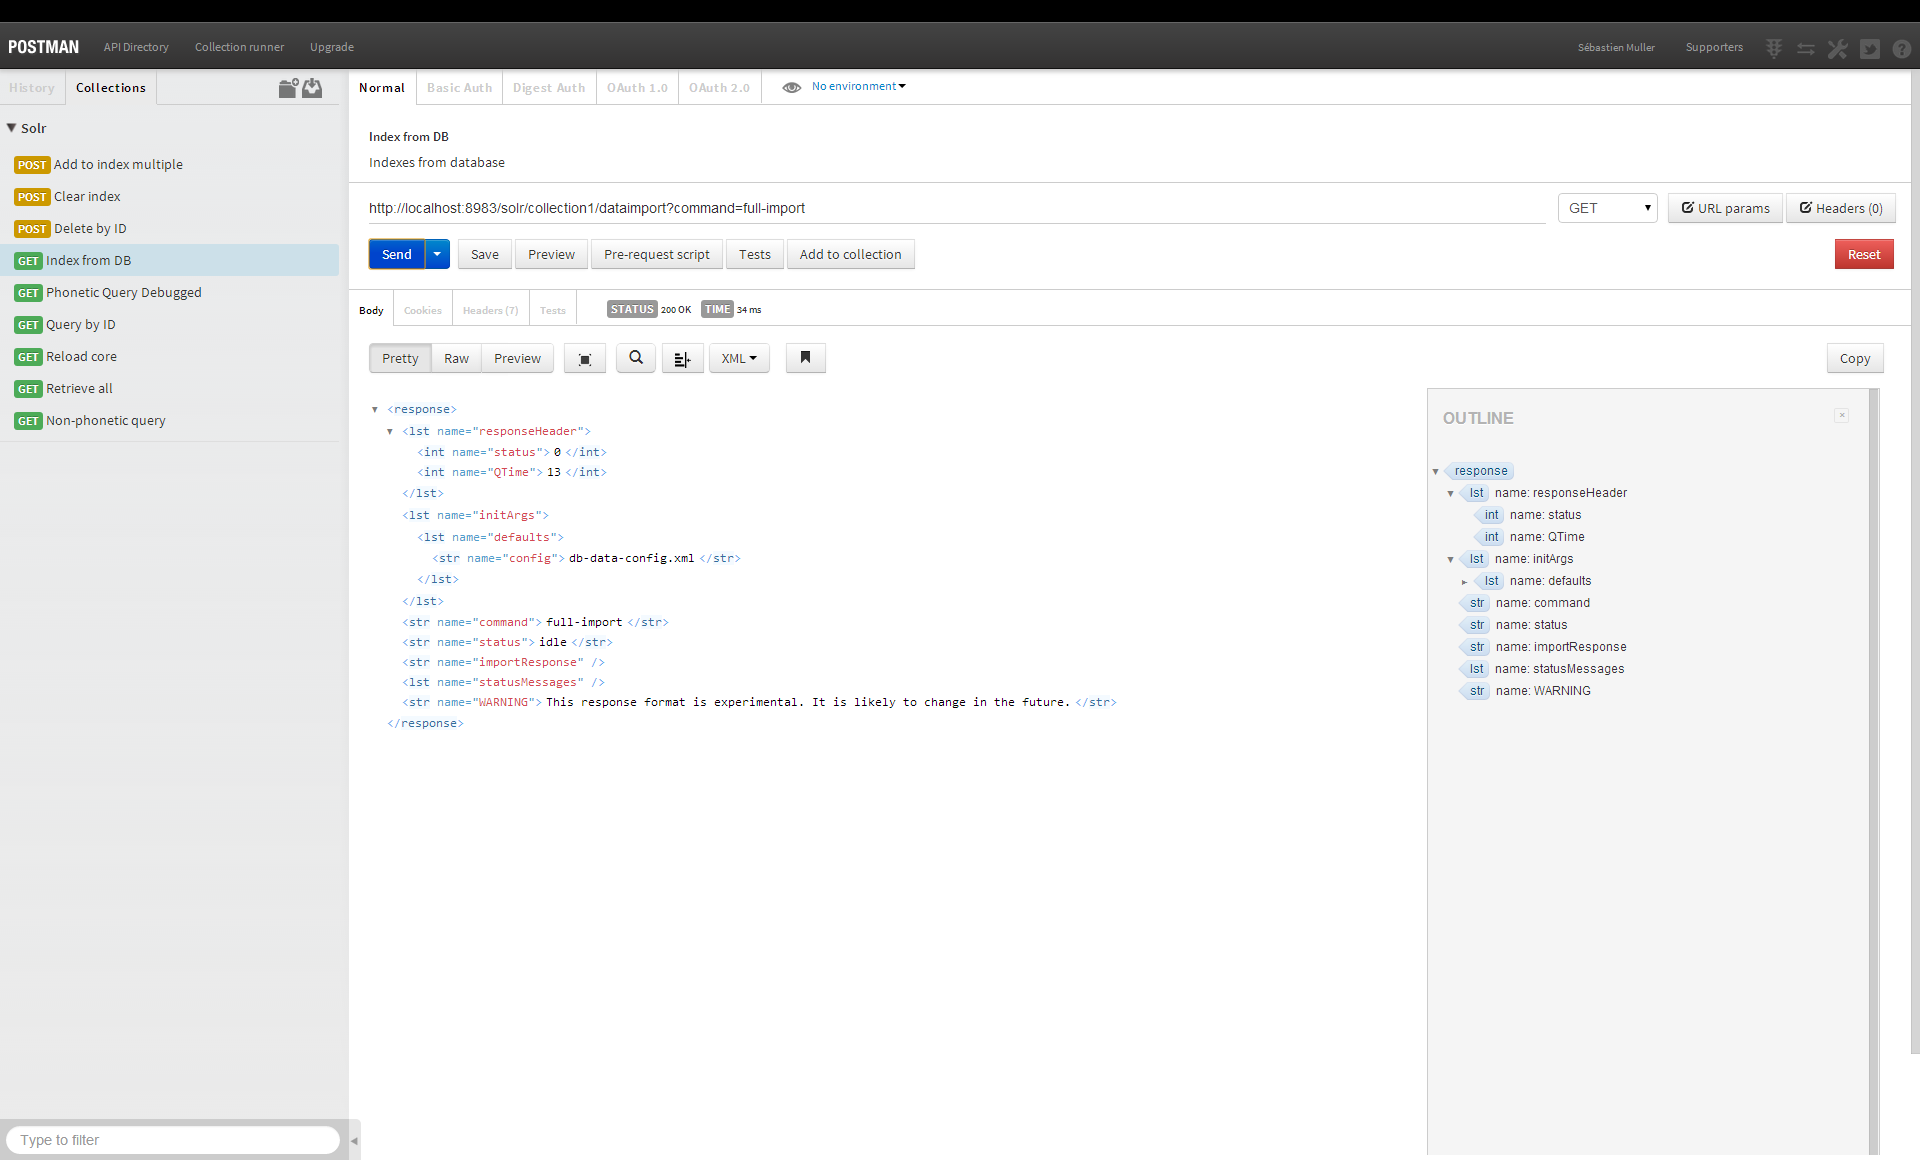The height and width of the screenshot is (1160, 1920).
Task: Open the No environment dropdown
Action: click(x=859, y=86)
